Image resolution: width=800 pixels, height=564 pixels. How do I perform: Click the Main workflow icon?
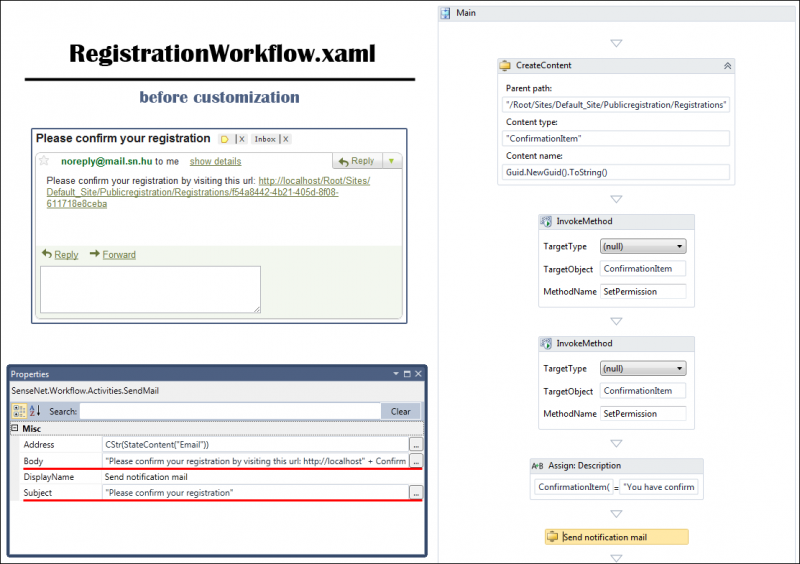(445, 13)
